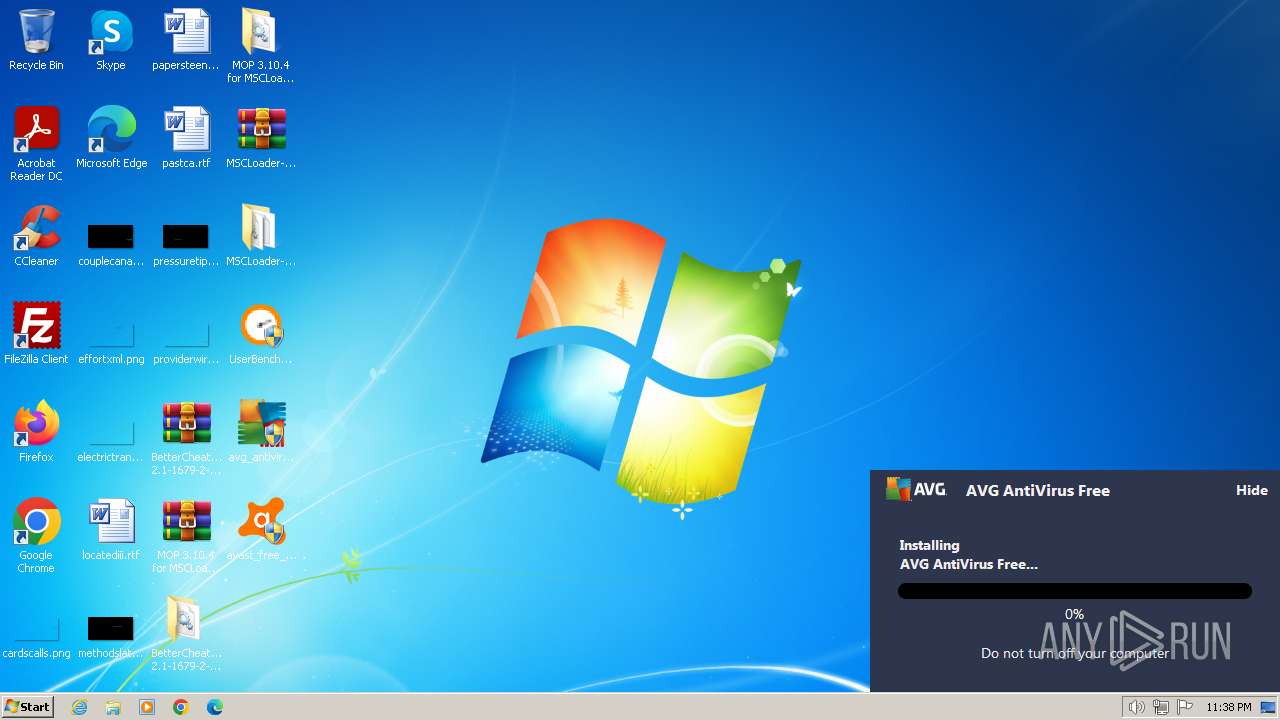Select cardscalls.png file
The image size is (1280, 720).
point(36,637)
